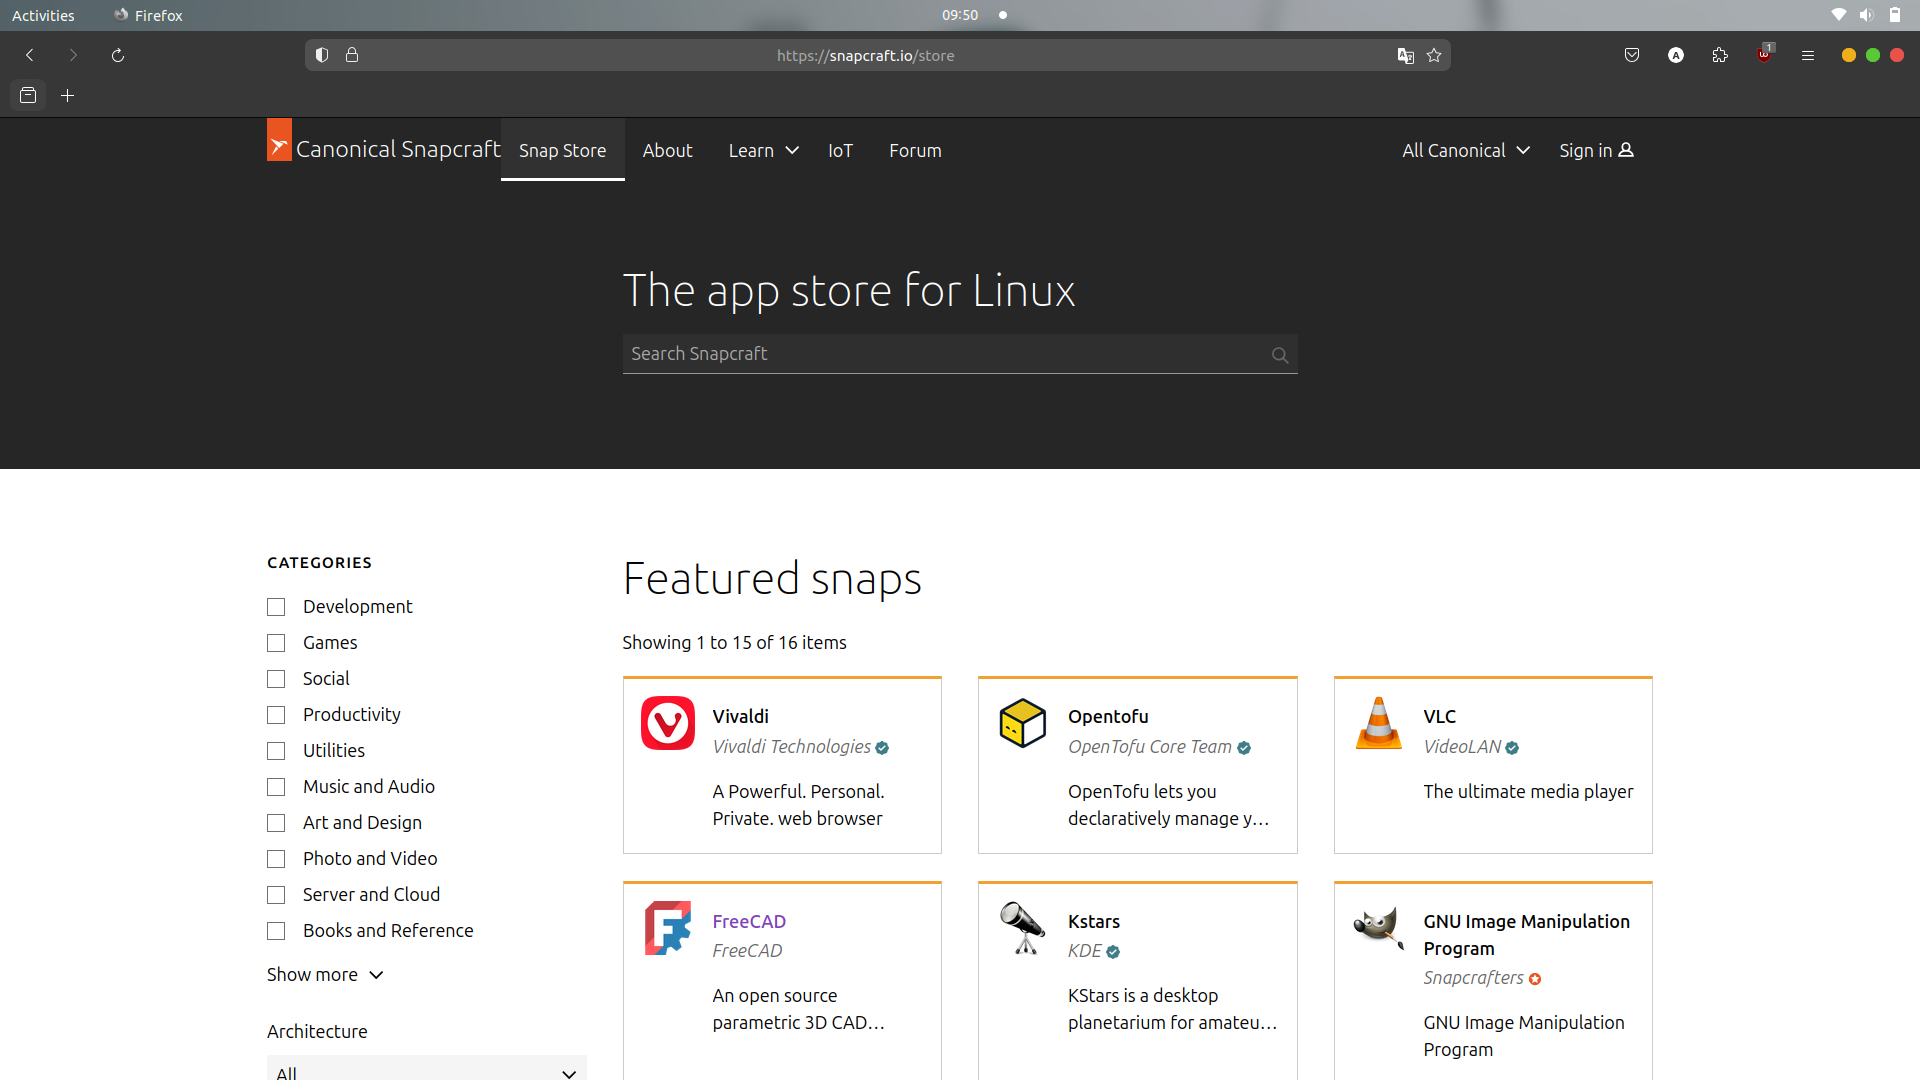Viewport: 1920px width, 1080px height.
Task: Reload the page with the refresh icon
Action: (118, 55)
